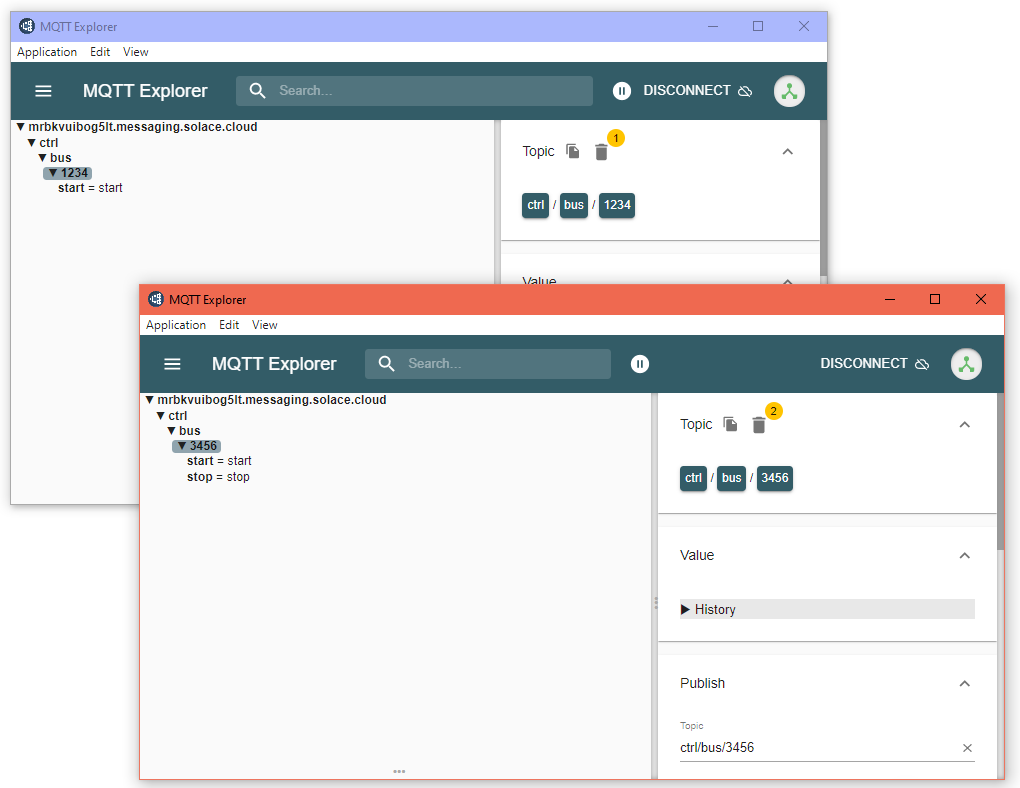Expand History section in Value panel
1020x788 pixels.
pyautogui.click(x=827, y=609)
